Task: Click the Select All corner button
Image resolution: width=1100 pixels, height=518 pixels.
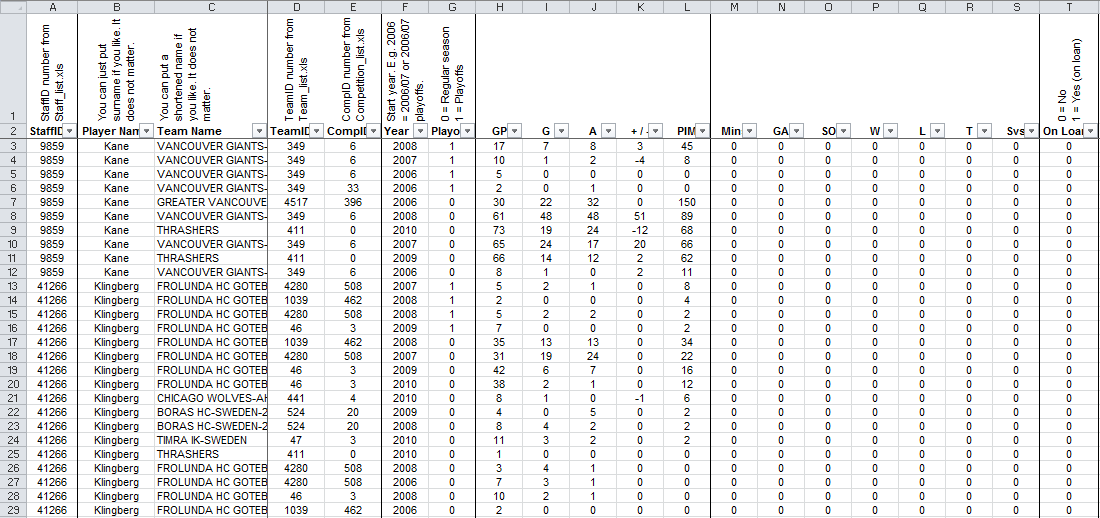Action: pos(13,6)
